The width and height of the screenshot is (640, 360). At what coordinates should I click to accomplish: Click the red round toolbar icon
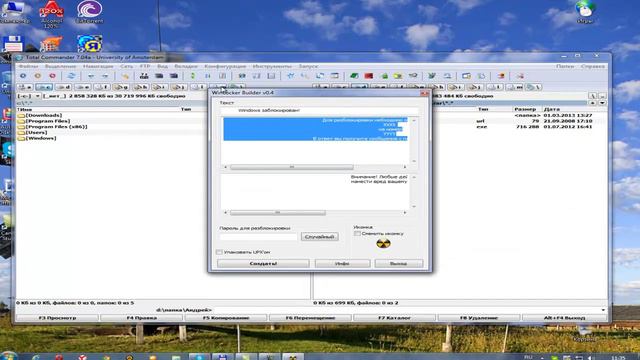click(x=52, y=76)
